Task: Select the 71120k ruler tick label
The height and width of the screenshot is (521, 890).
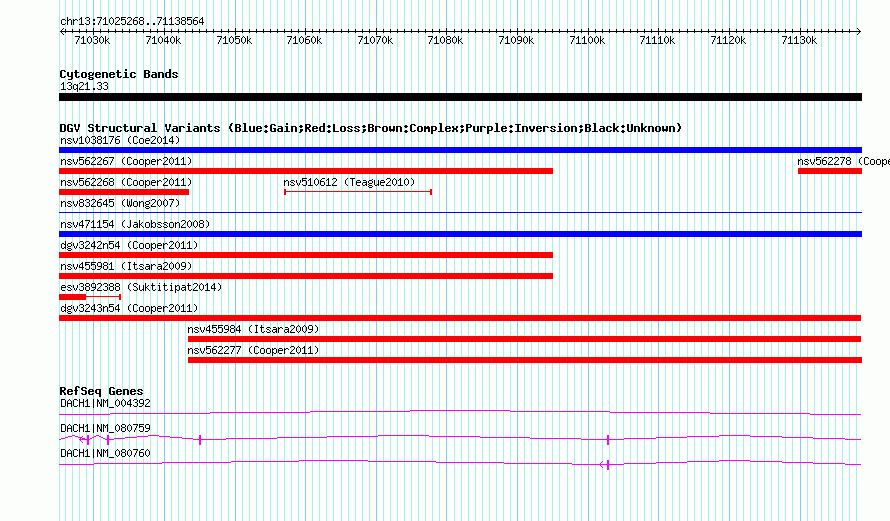Action: pos(728,40)
